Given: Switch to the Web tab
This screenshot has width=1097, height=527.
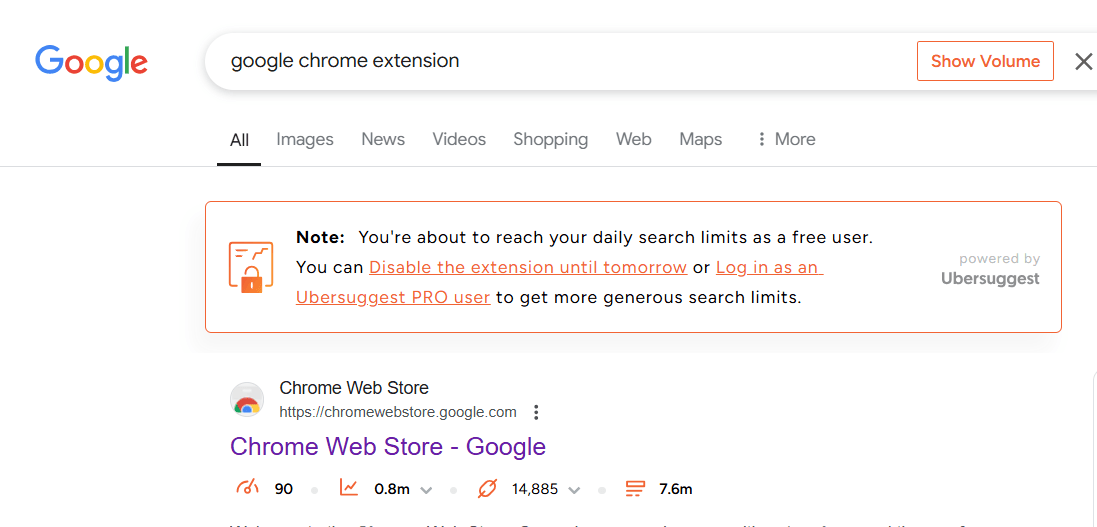Looking at the screenshot, I should [634, 139].
